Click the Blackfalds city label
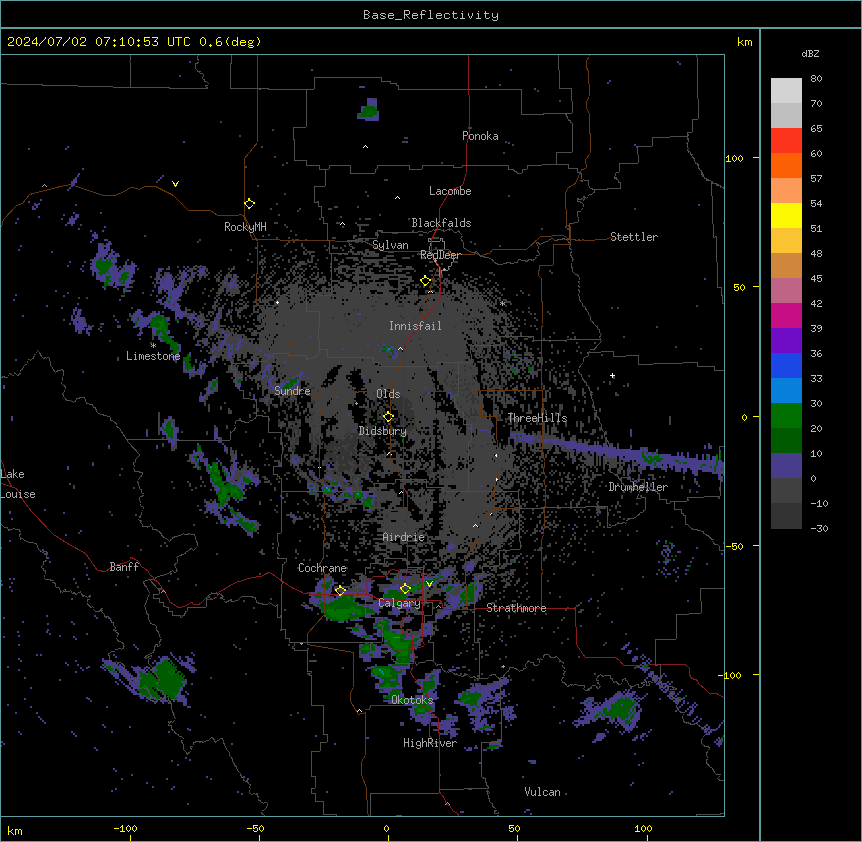The height and width of the screenshot is (842, 862). coord(441,223)
